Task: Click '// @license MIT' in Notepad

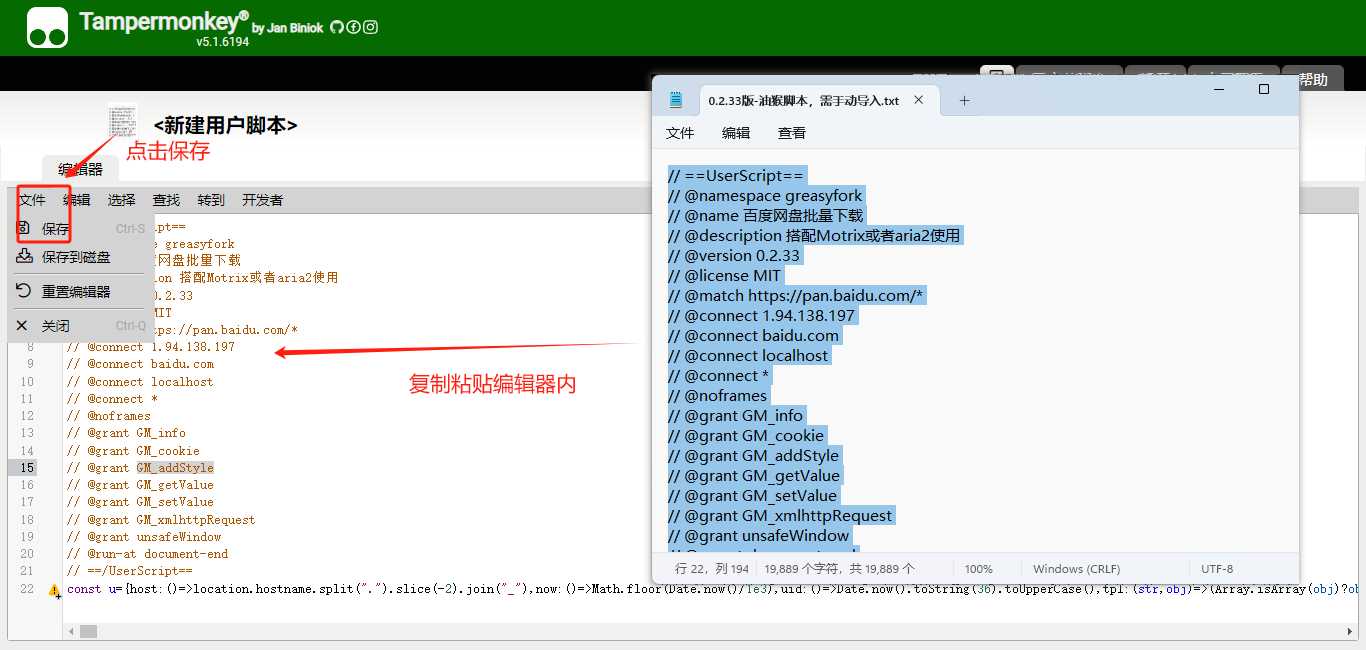Action: tap(725, 276)
